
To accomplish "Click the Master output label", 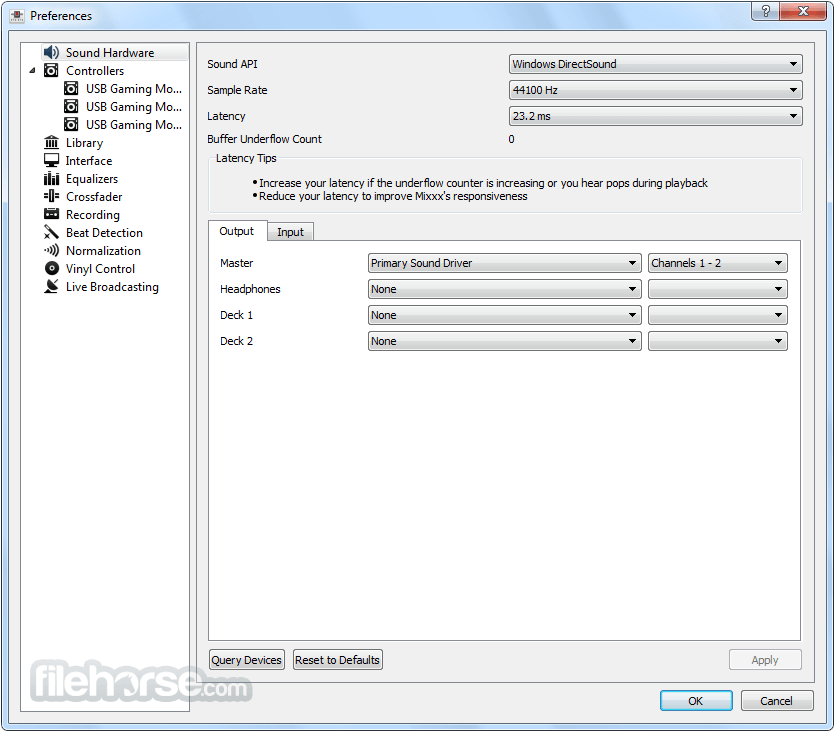I will tap(236, 263).
